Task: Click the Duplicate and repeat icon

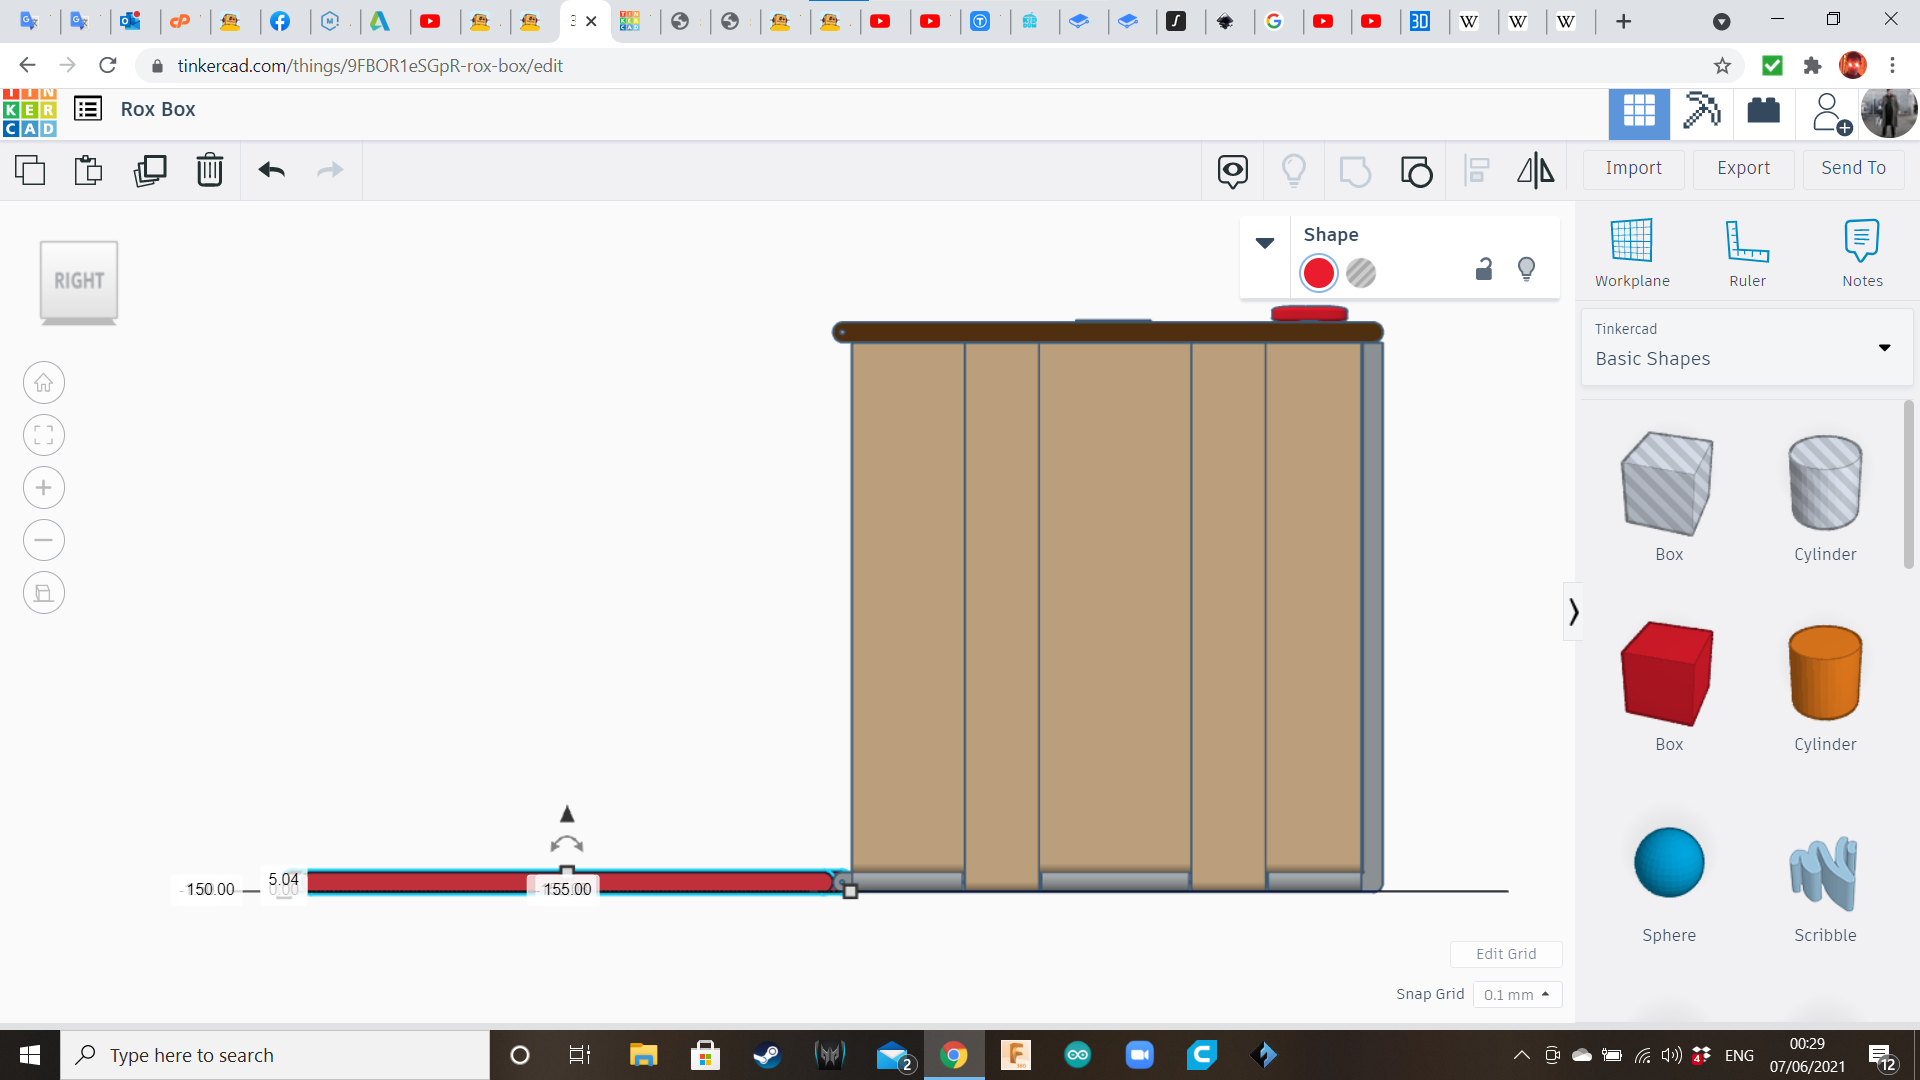Action: (x=150, y=170)
